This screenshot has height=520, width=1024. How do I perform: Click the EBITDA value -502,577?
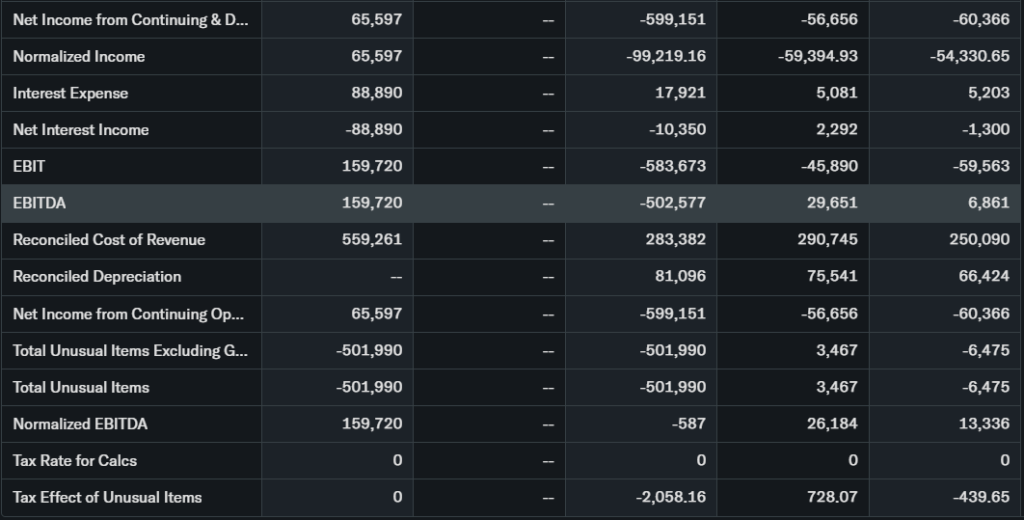click(x=672, y=203)
